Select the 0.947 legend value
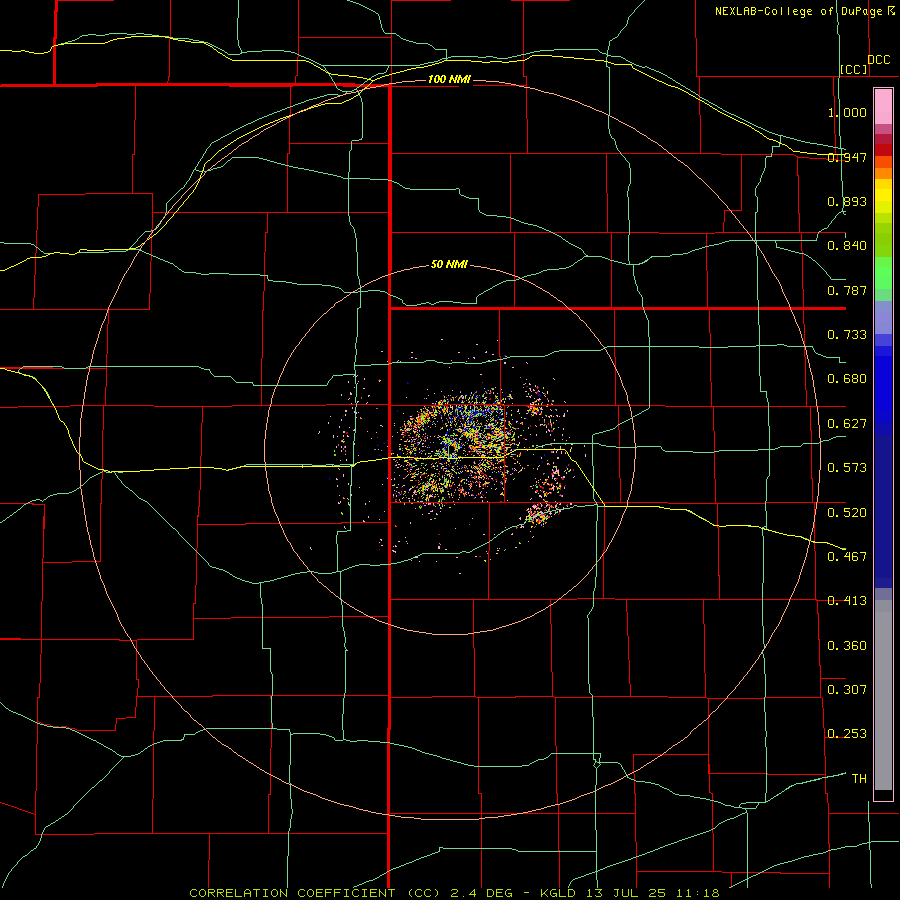 pyautogui.click(x=847, y=157)
